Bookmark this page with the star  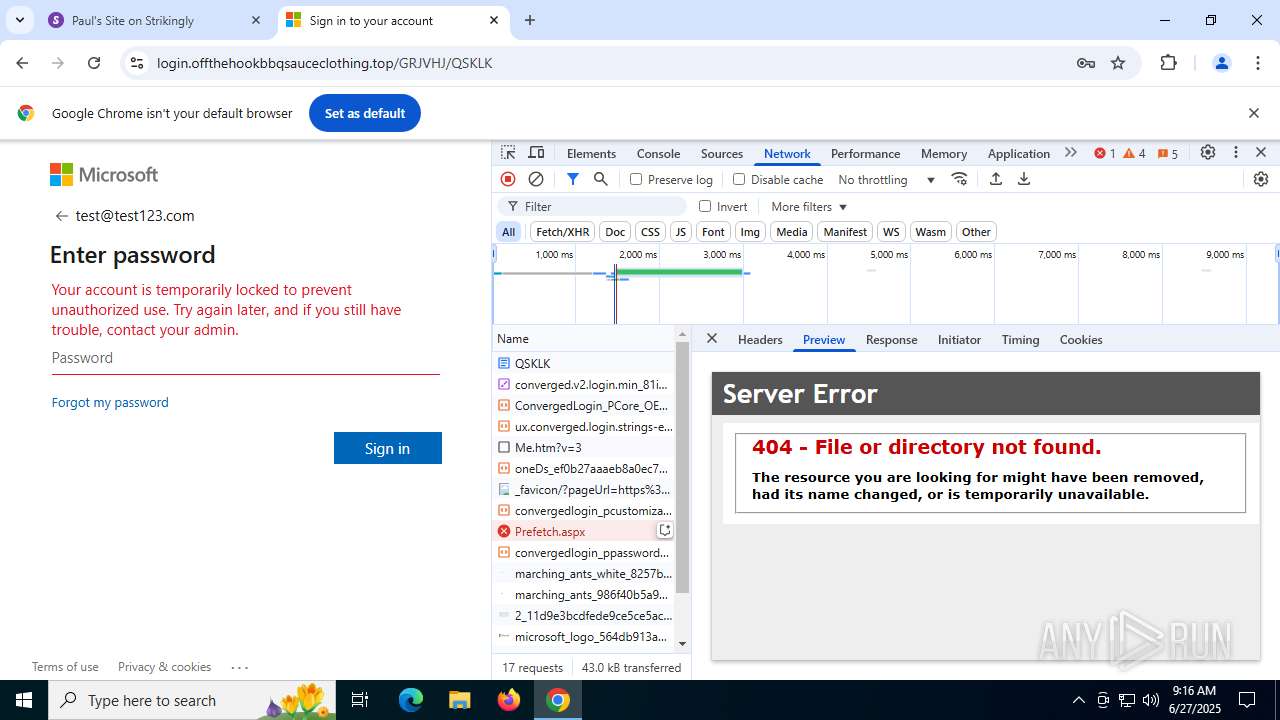tap(1118, 63)
